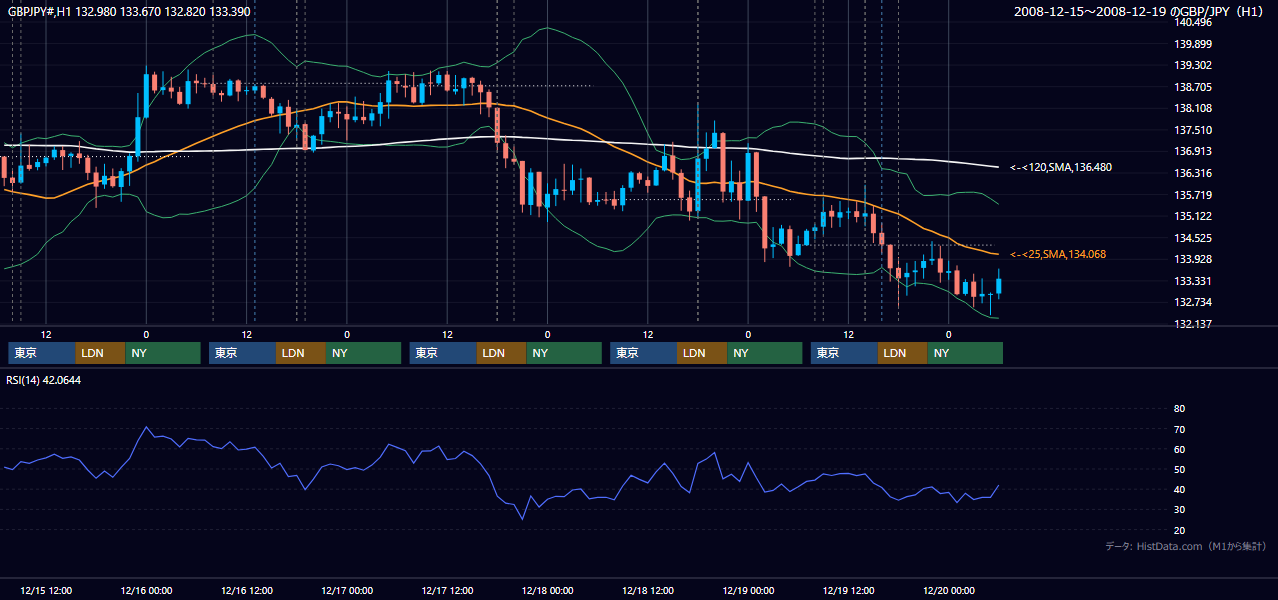Click the leftmost LDN session block
Viewport: 1278px width, 600px height.
(x=101, y=353)
